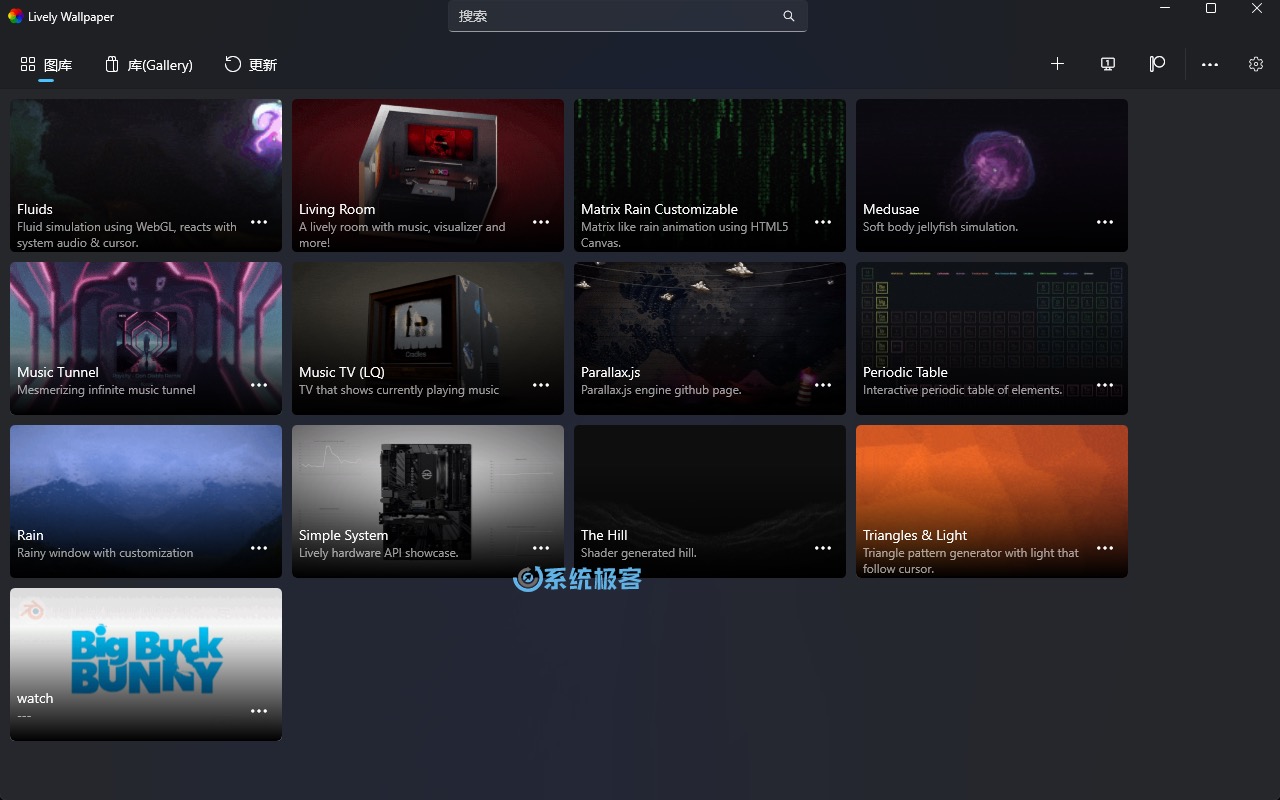Open more options for Medusae wallpaper
This screenshot has height=800, width=1280.
point(1105,222)
